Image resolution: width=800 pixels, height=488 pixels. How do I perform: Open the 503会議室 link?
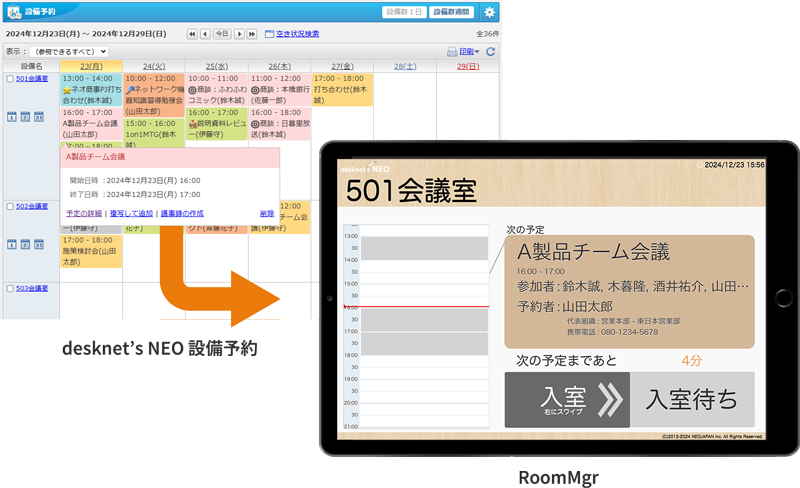32,288
